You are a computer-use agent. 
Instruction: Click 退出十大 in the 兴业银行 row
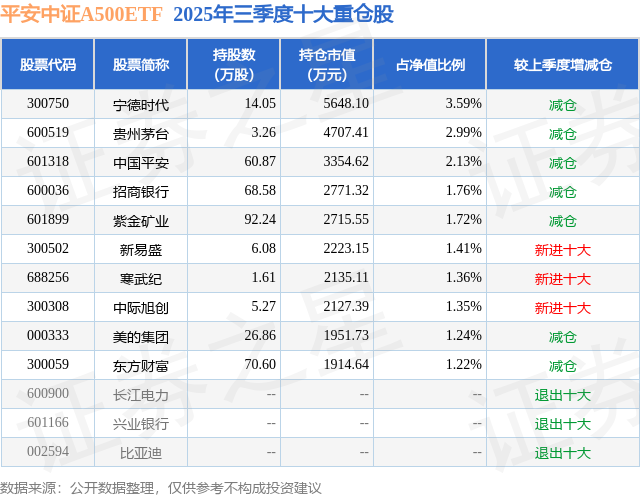click(563, 424)
